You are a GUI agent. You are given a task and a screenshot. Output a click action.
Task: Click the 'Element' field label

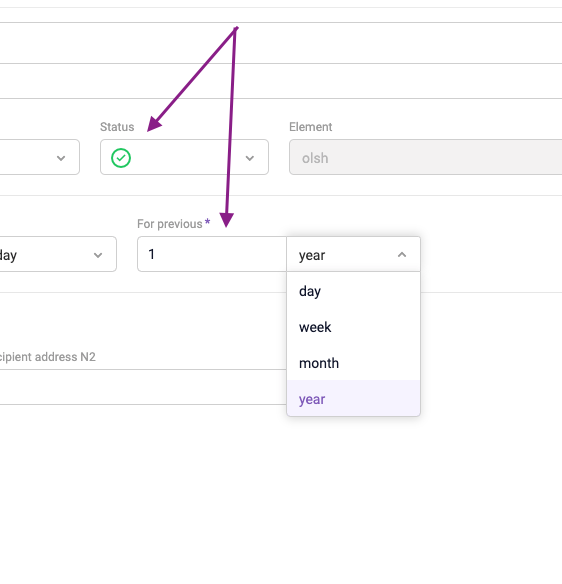[x=310, y=127]
